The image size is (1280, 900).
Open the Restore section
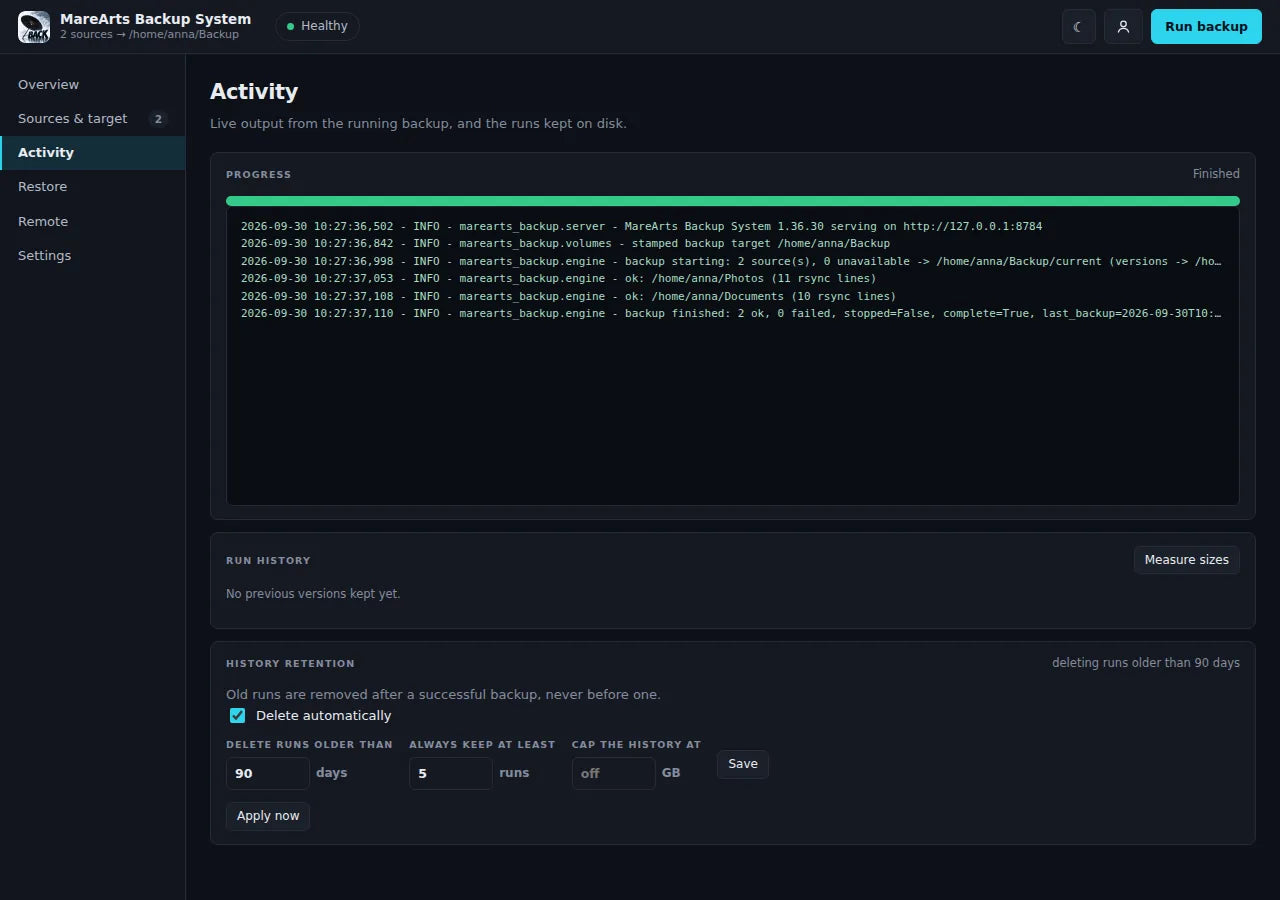(92, 187)
